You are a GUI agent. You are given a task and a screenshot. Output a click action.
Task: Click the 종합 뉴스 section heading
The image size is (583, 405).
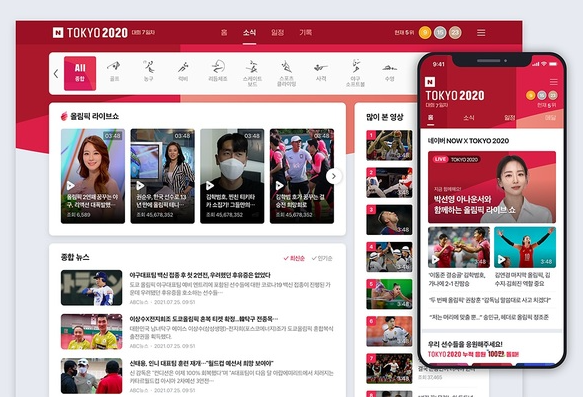[75, 257]
